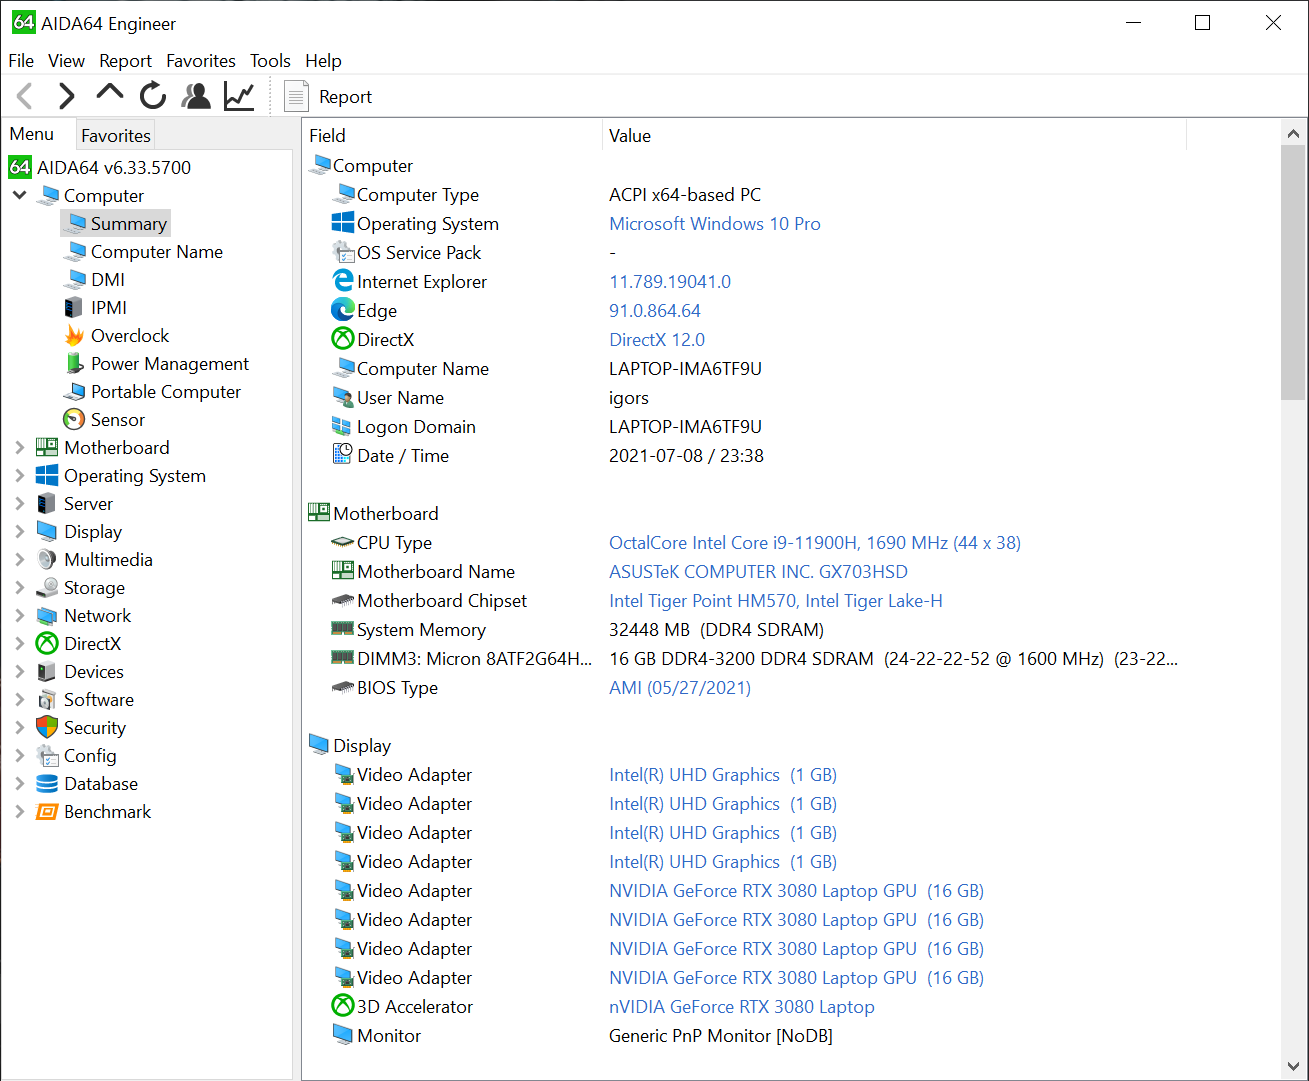
Task: Click the Devices tree icon
Action: 47,672
